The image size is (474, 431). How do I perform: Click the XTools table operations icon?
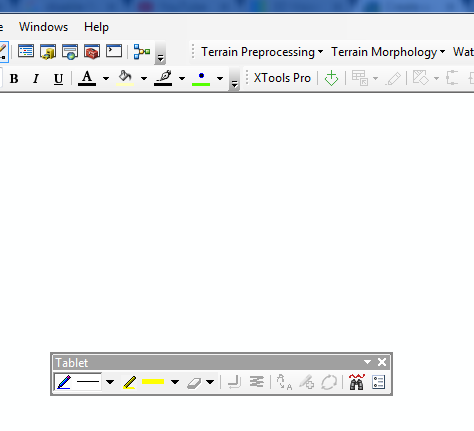point(360,78)
